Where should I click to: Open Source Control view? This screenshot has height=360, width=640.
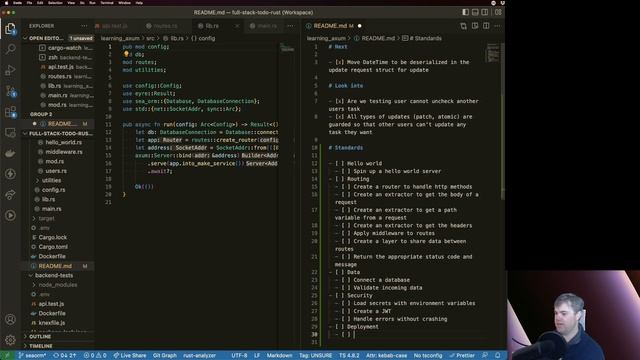point(10,91)
